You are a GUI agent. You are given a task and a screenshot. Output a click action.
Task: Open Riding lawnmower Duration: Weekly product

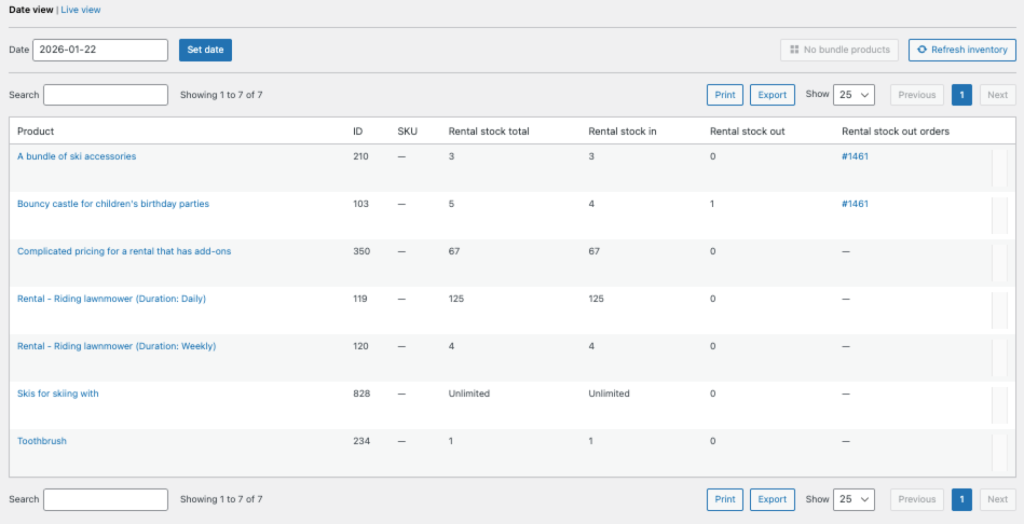click(x=116, y=346)
